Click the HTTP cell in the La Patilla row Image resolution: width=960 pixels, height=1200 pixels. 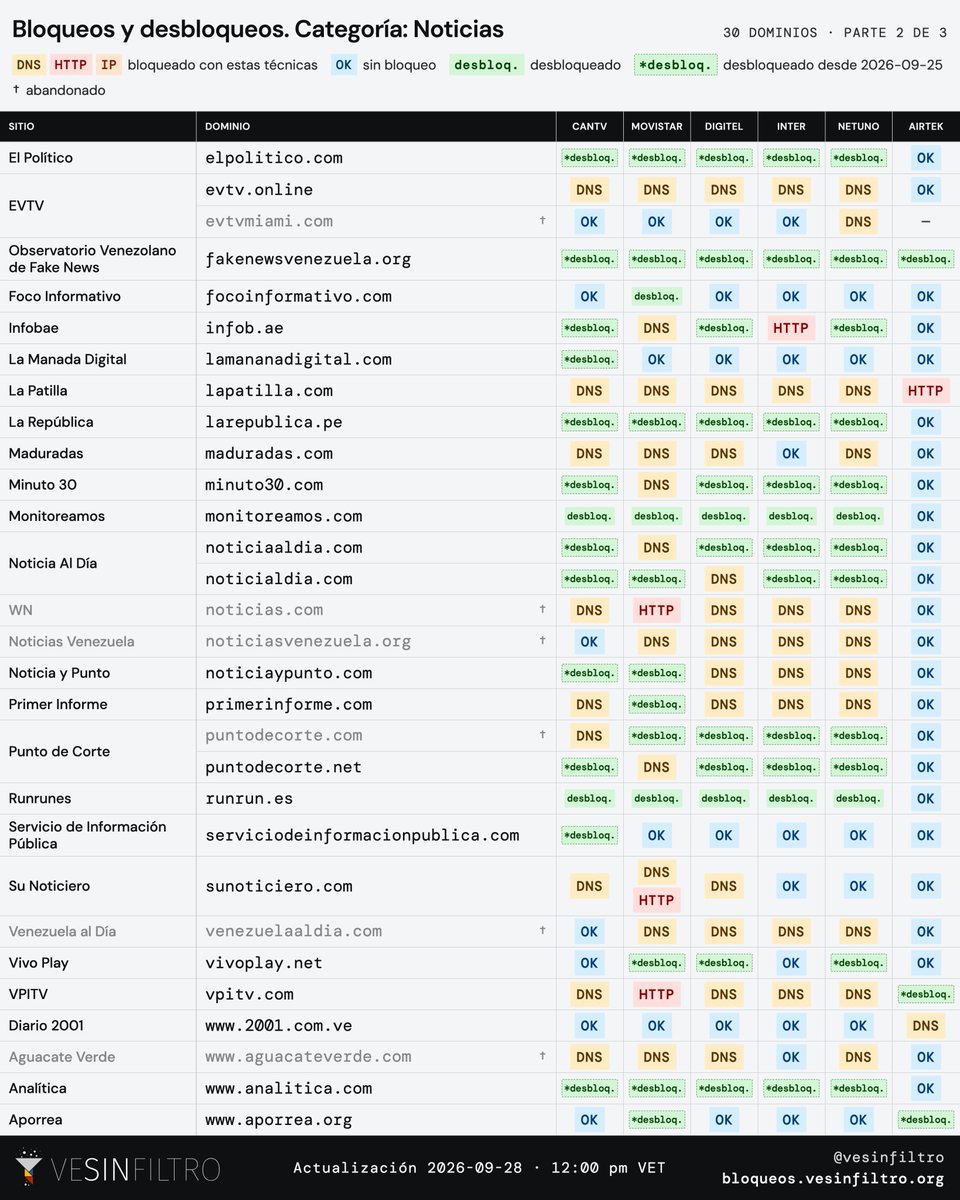pyautogui.click(x=926, y=391)
